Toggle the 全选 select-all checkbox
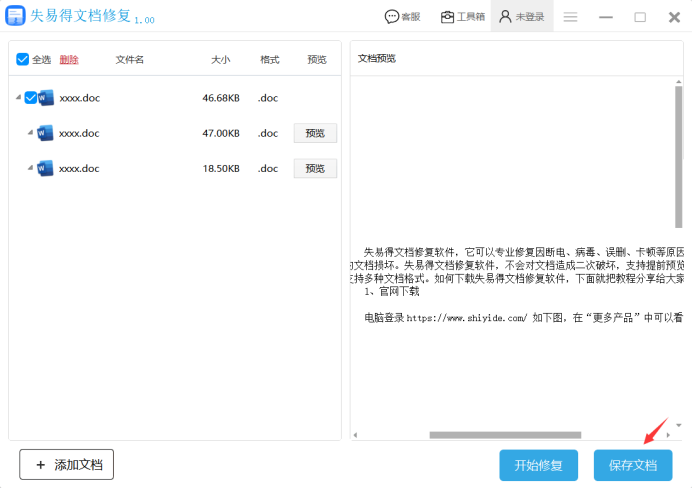692x488 pixels. coord(23,60)
